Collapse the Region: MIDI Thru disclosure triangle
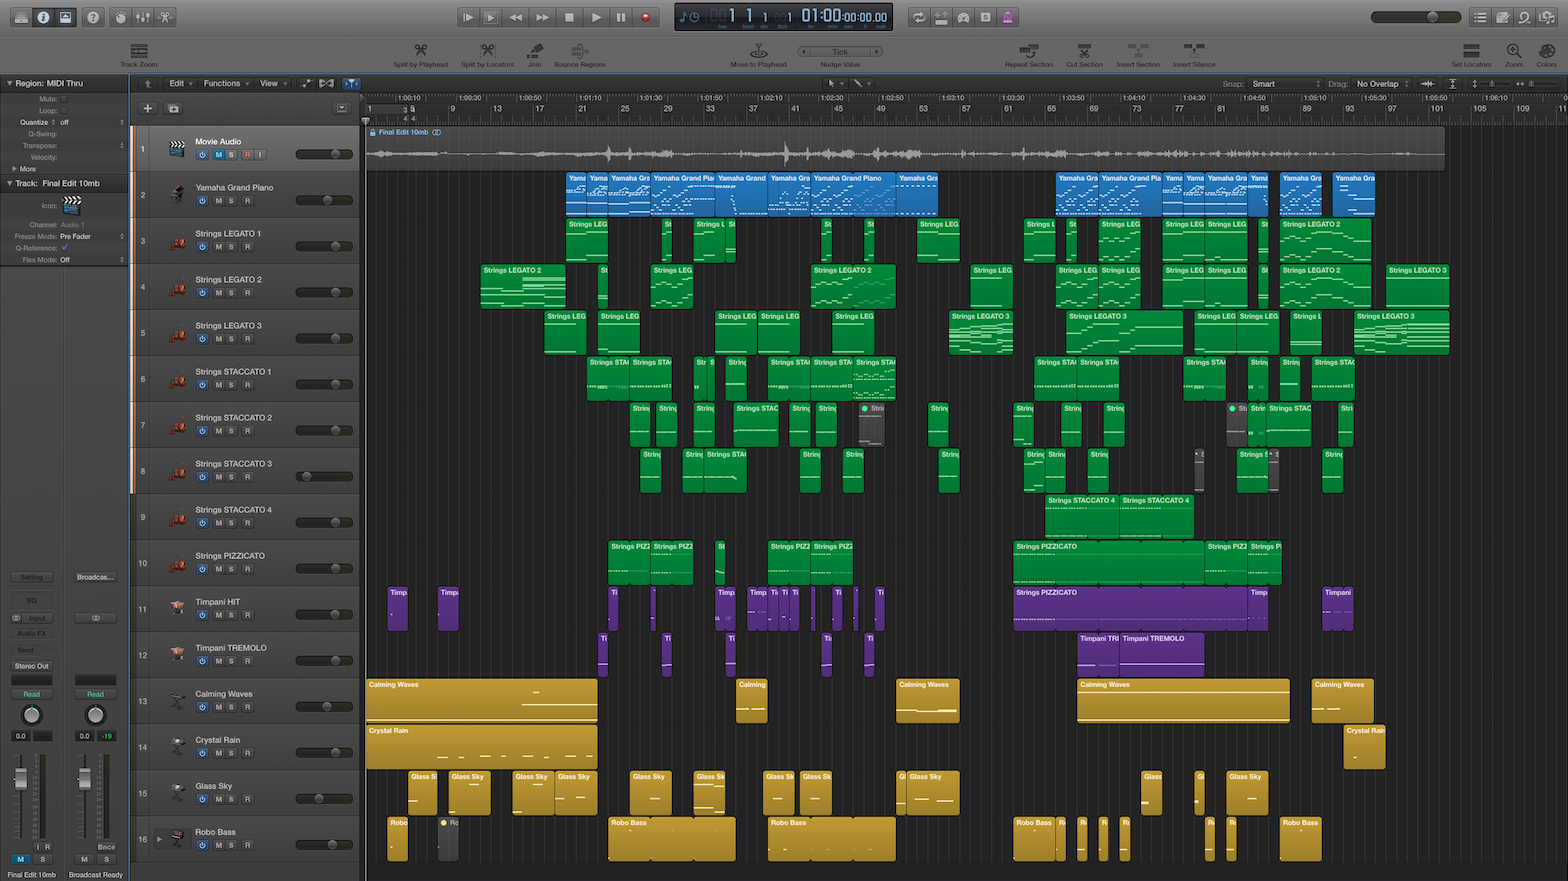 pyautogui.click(x=9, y=83)
